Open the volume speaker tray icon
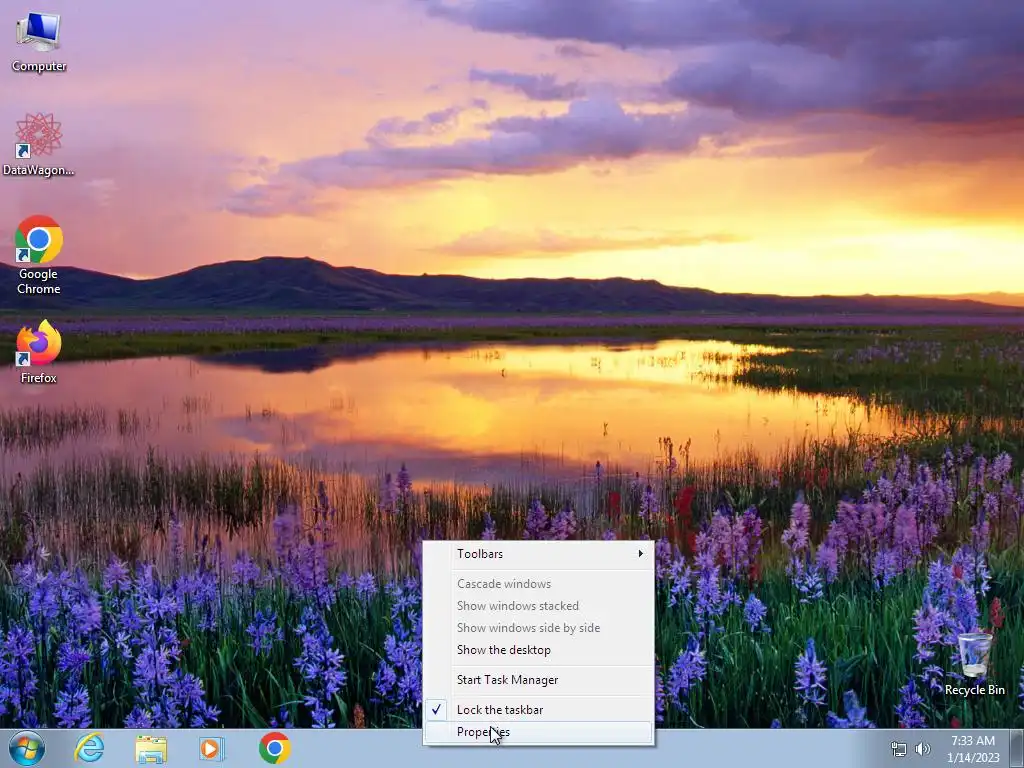The image size is (1024, 768). click(923, 749)
